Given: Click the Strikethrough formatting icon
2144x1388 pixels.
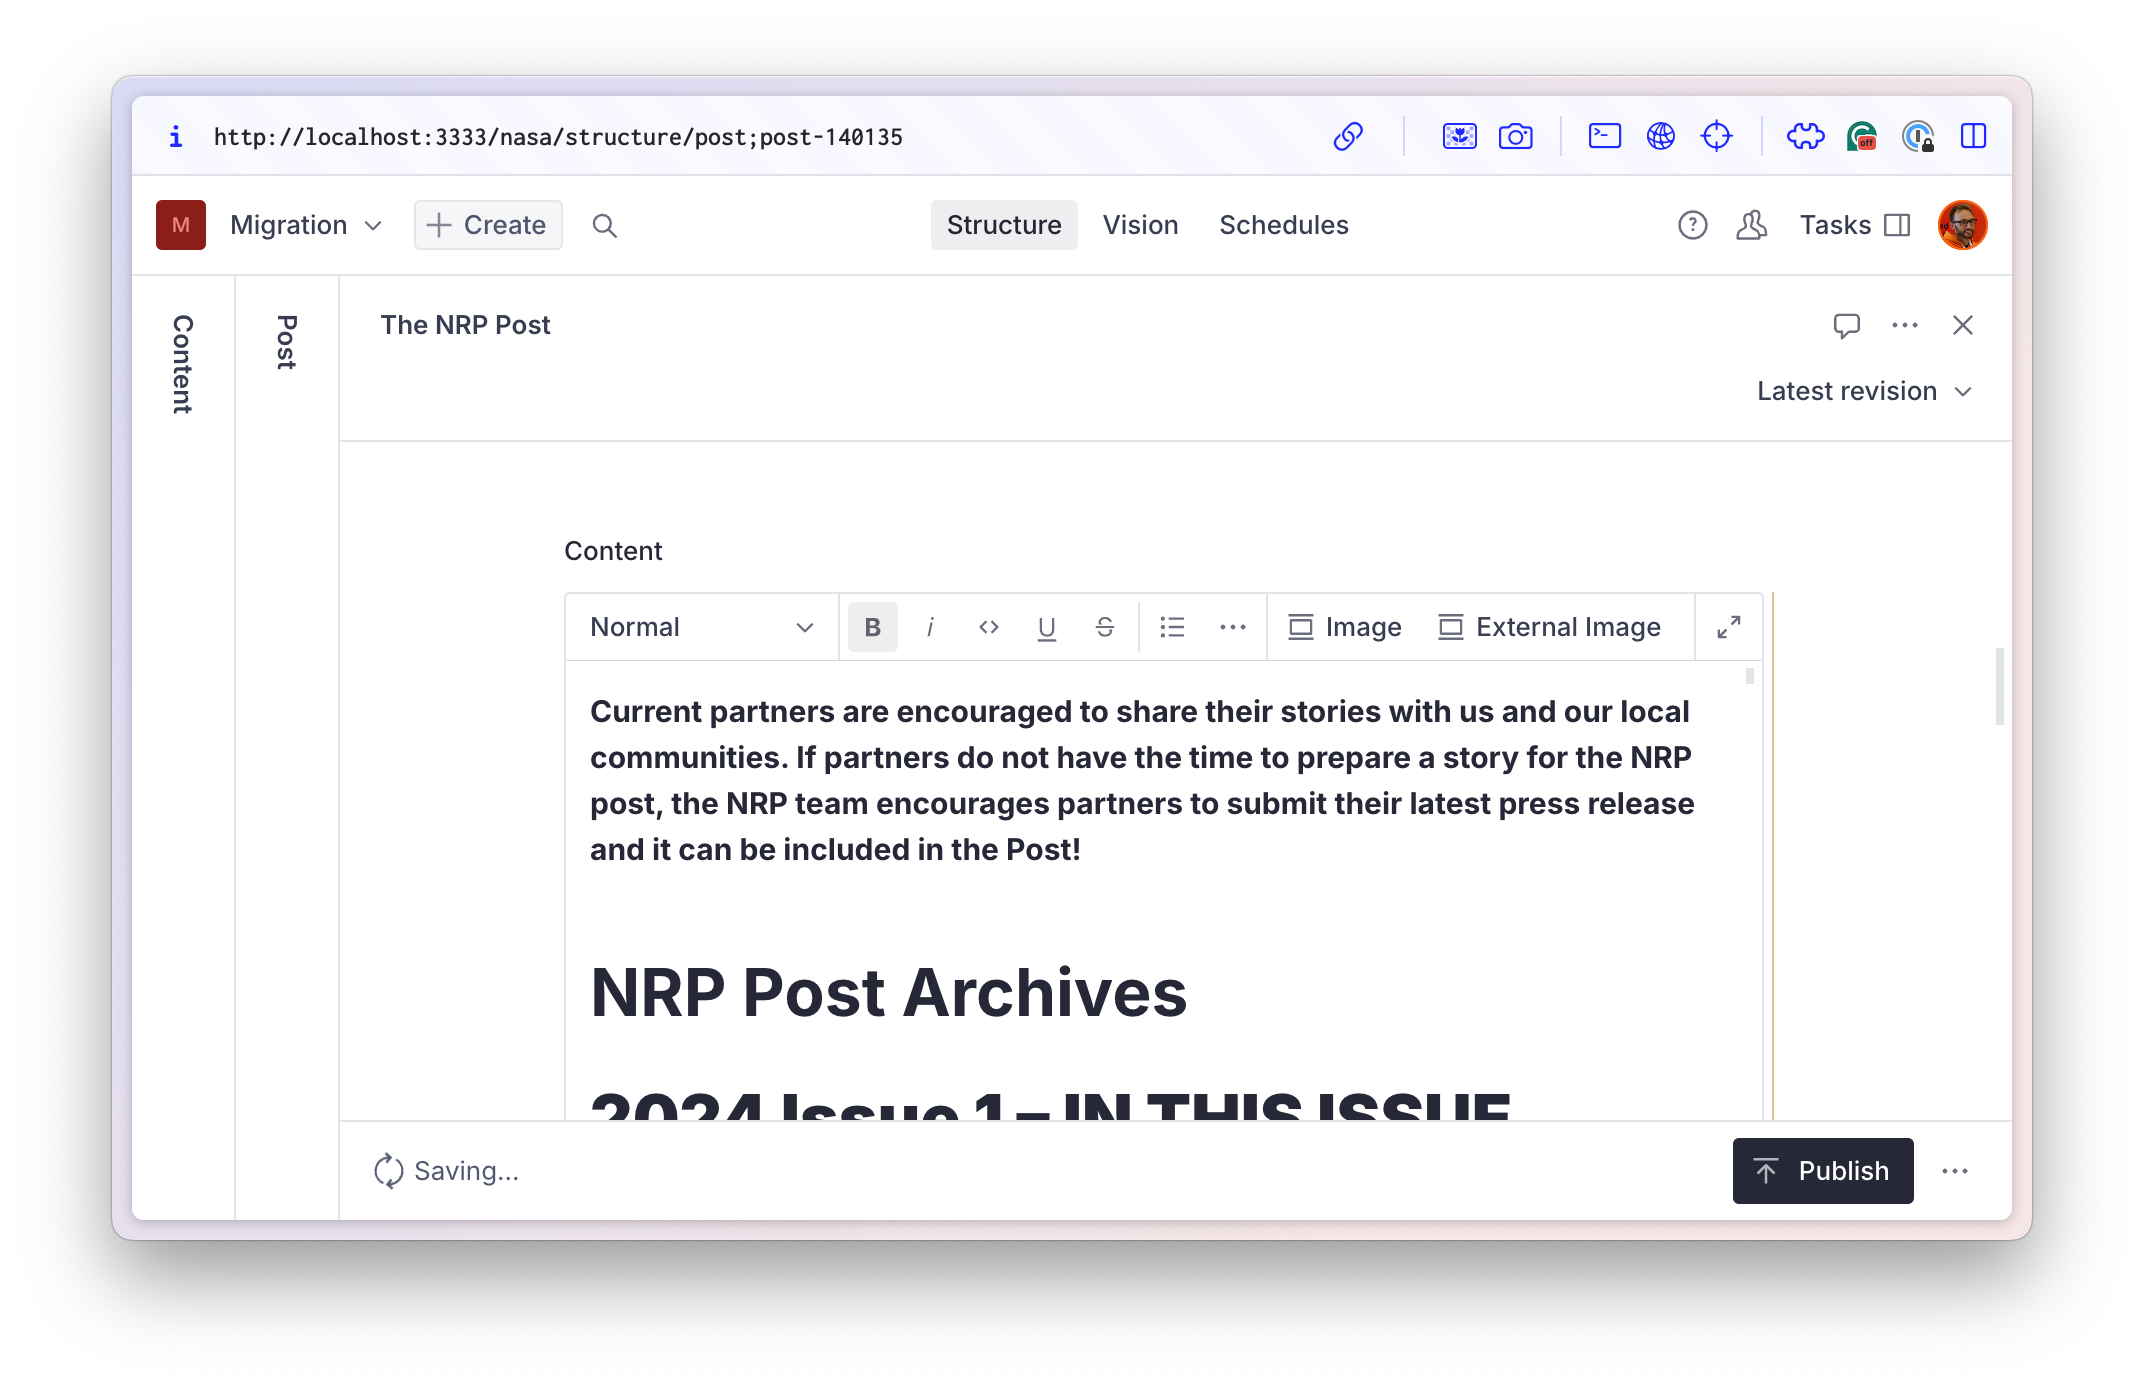Looking at the screenshot, I should tap(1103, 627).
